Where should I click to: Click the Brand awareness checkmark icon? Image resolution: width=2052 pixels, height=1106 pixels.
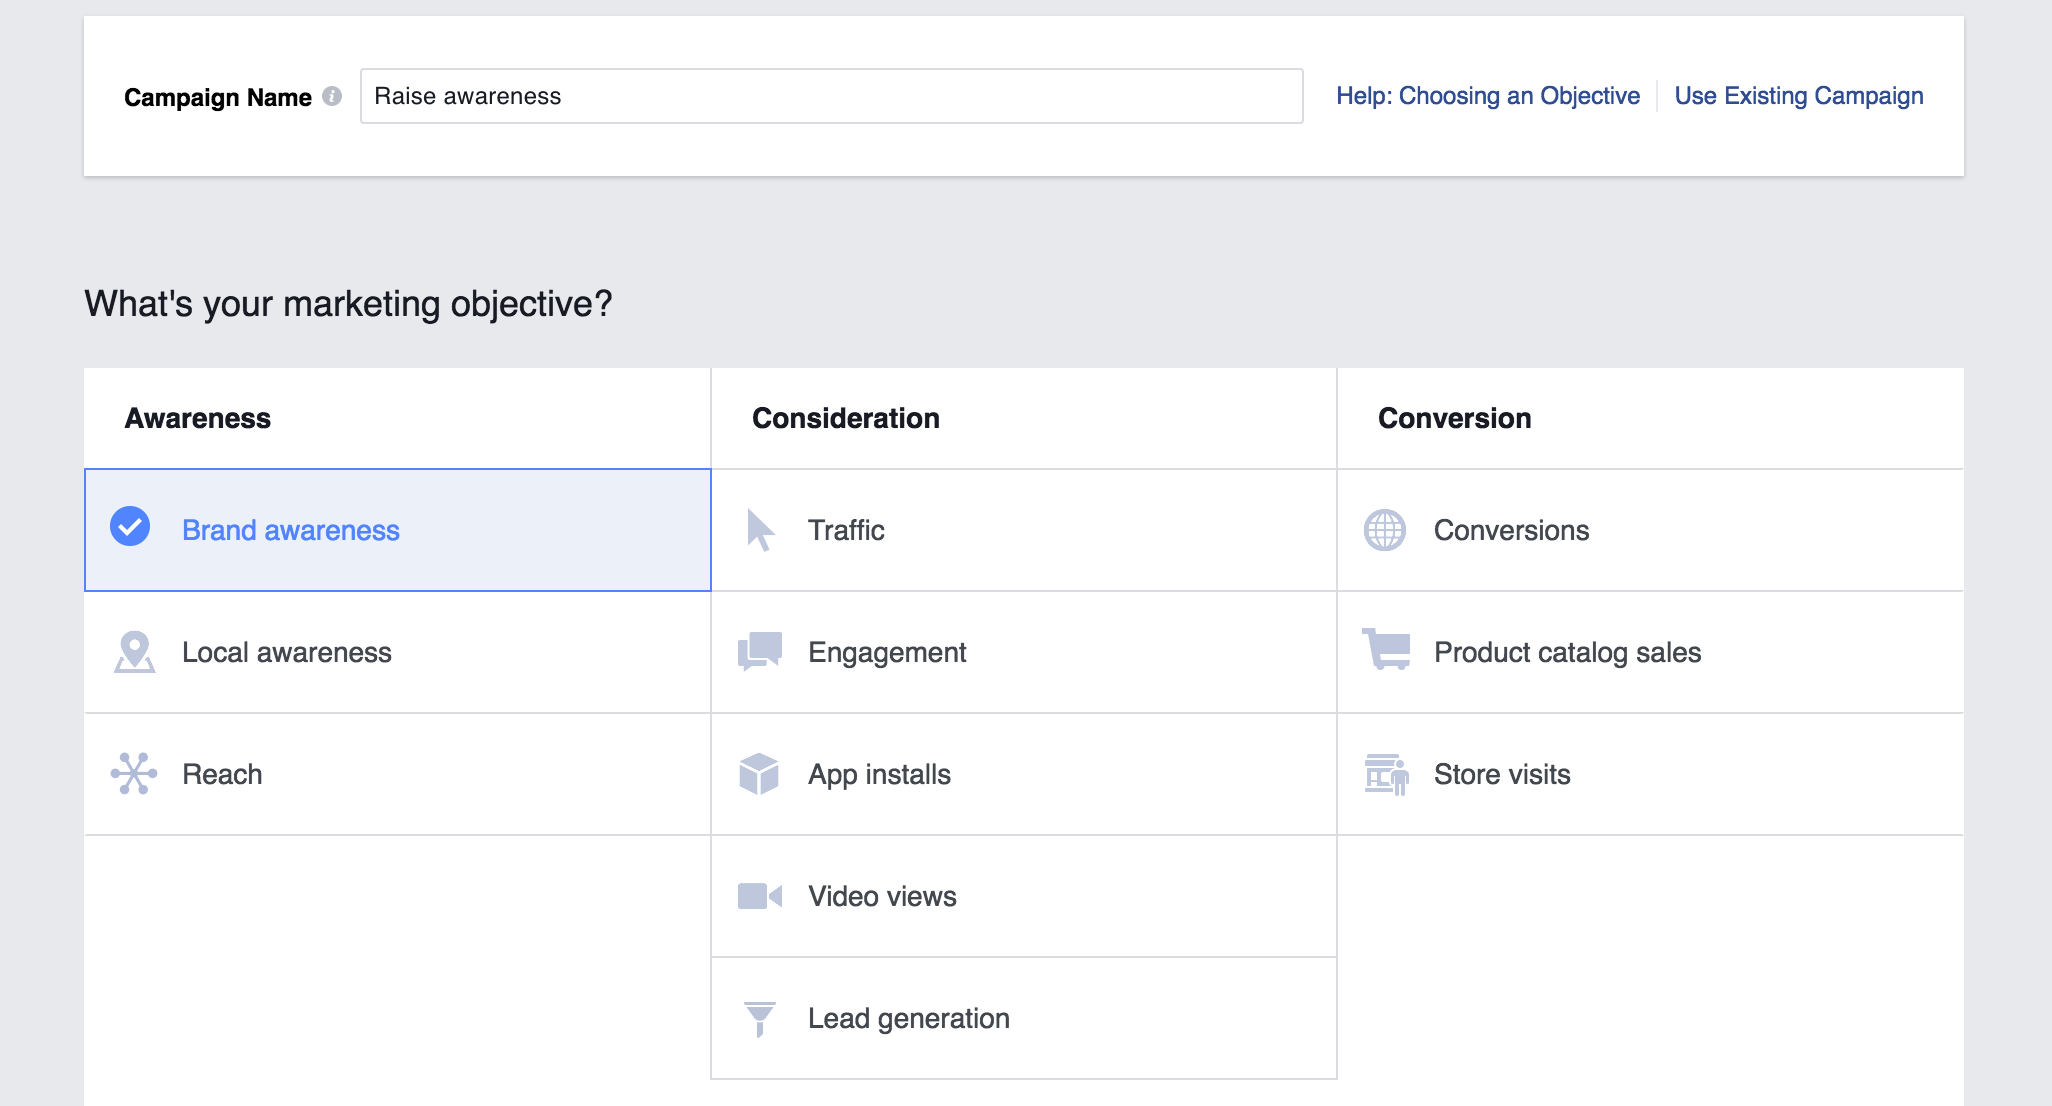[130, 526]
